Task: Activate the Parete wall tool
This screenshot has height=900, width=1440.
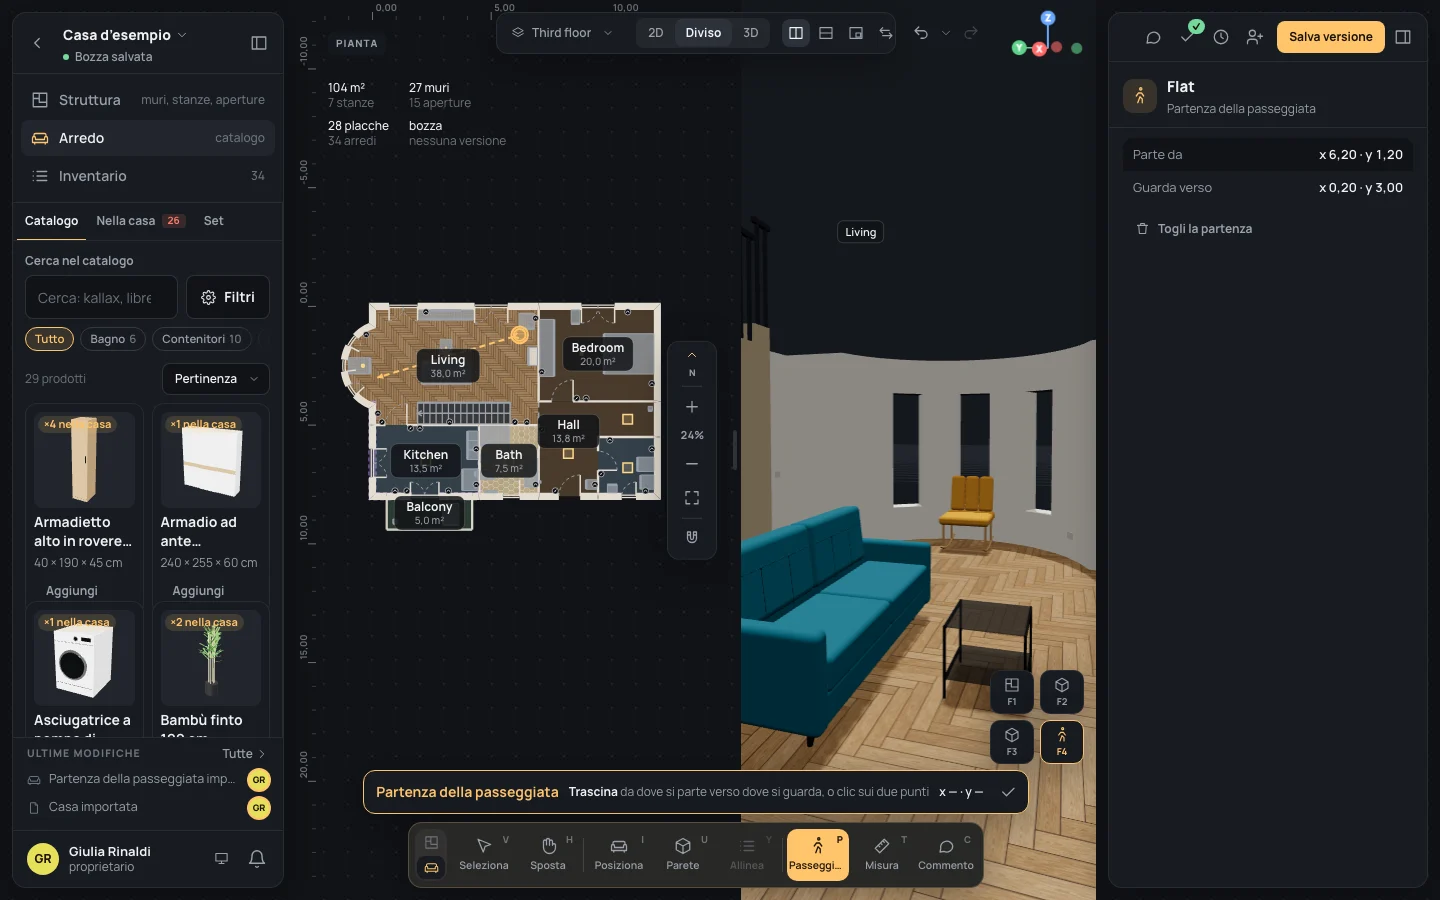Action: (x=683, y=854)
